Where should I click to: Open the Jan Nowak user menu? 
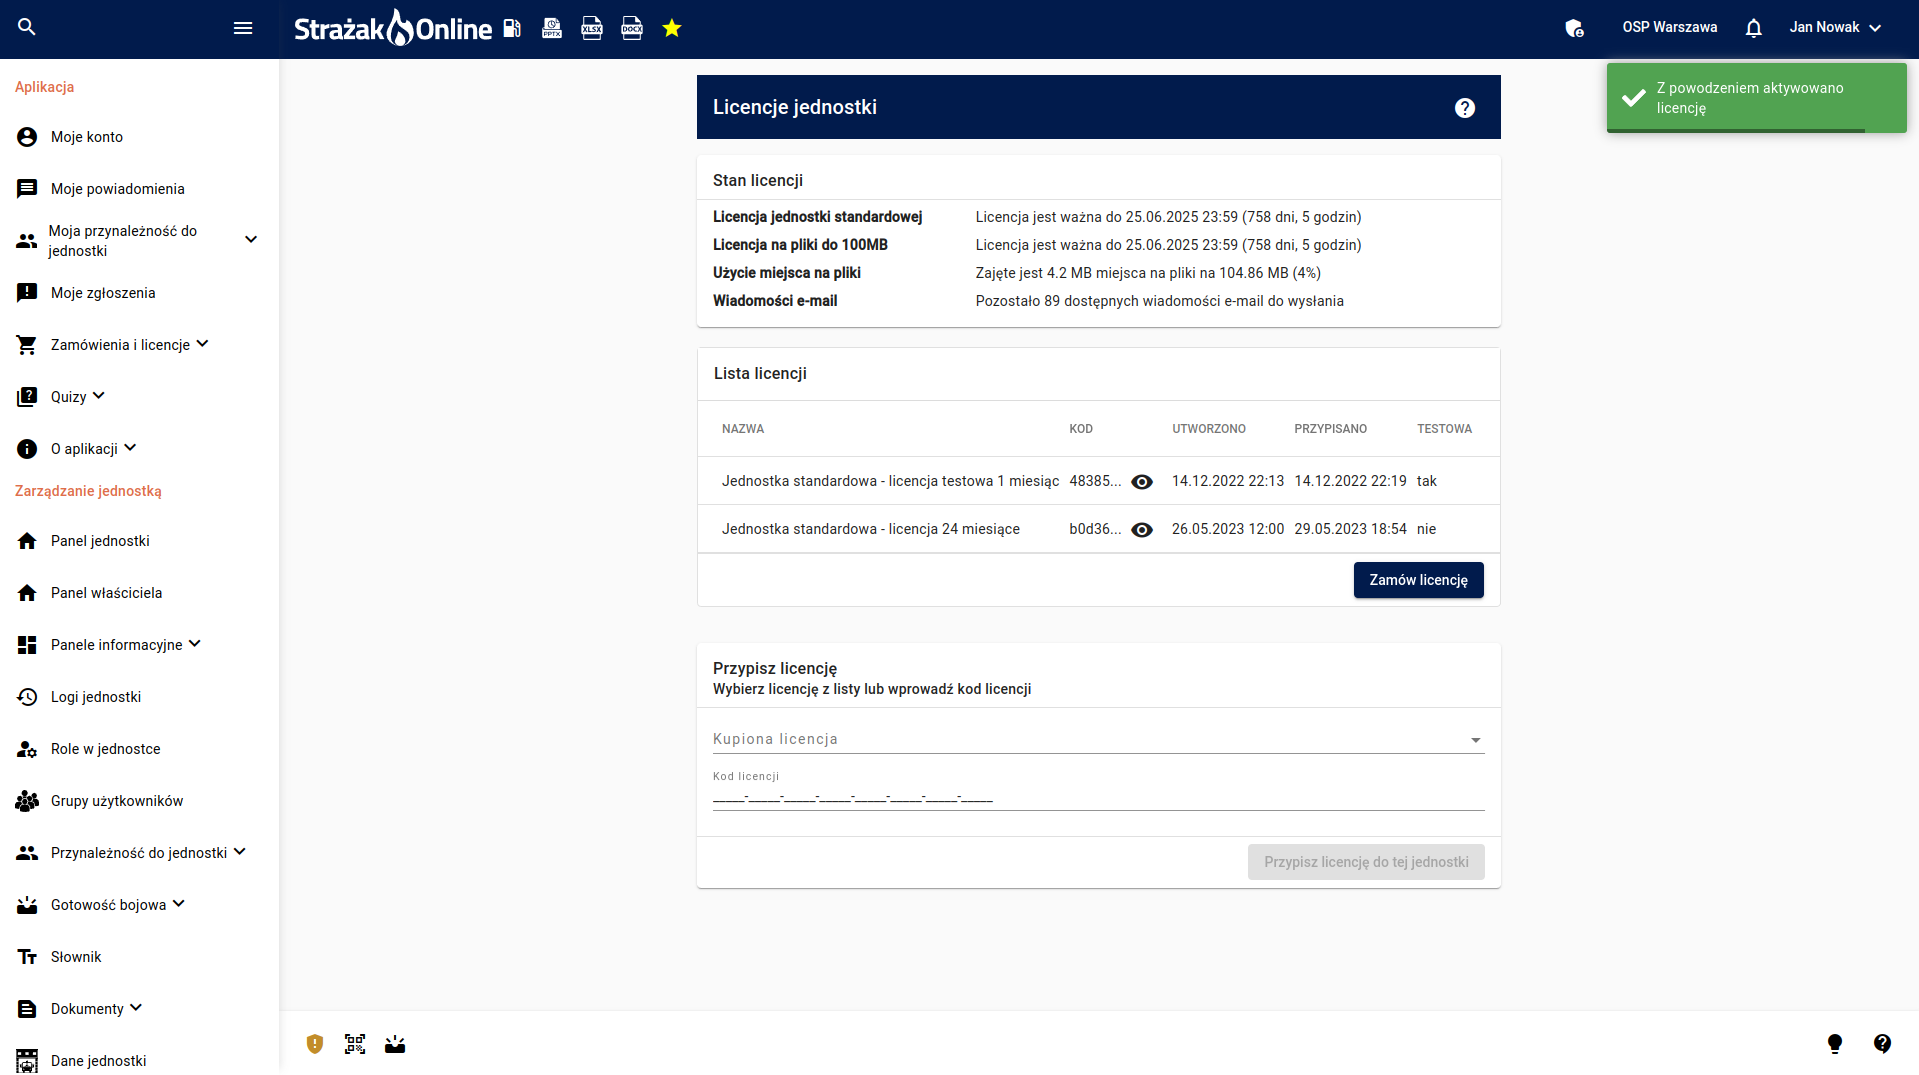pos(1835,28)
